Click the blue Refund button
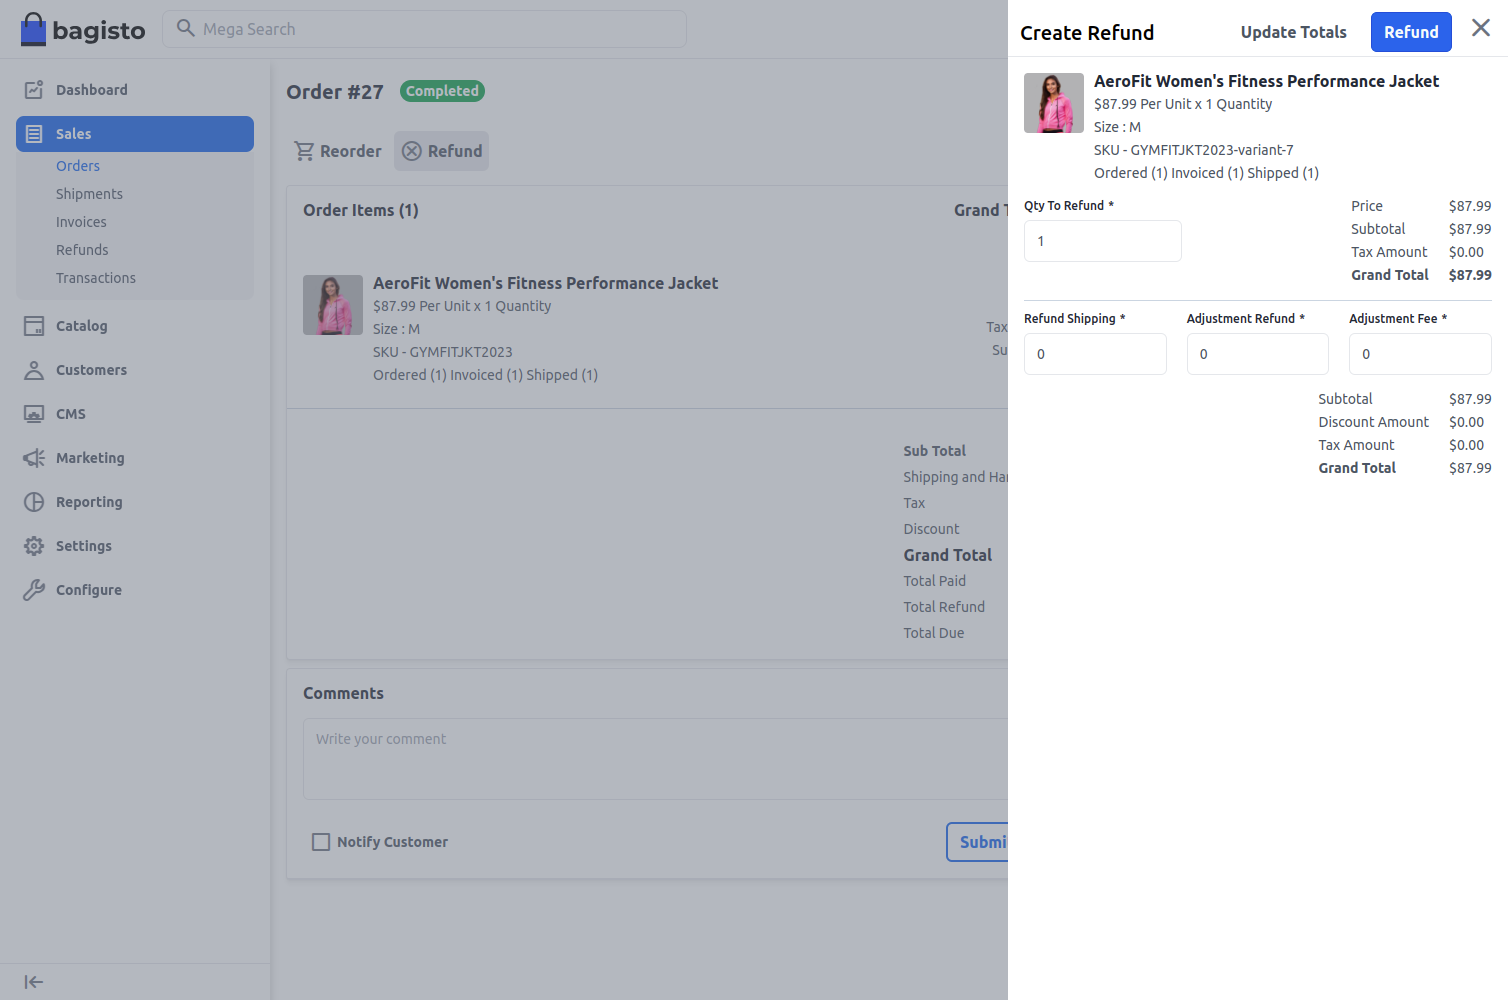1508x1000 pixels. (x=1411, y=32)
